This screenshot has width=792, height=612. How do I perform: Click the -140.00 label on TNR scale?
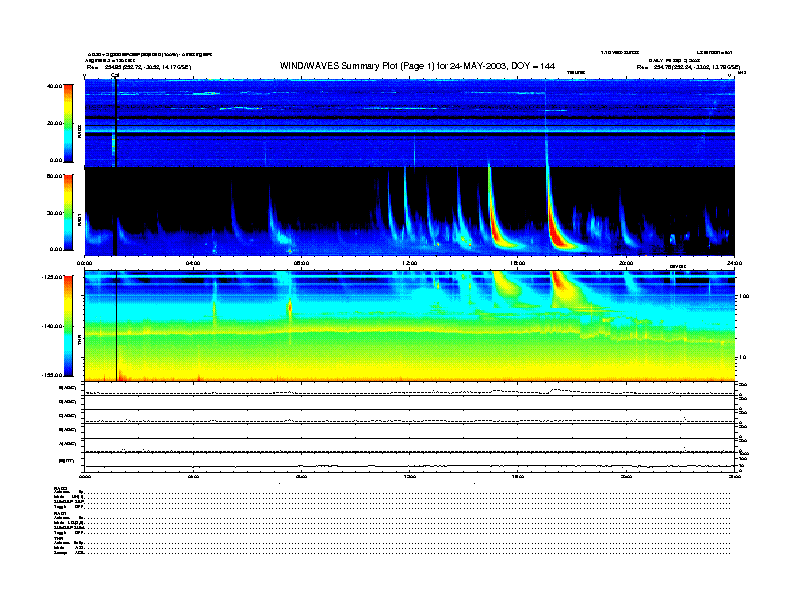tap(52, 326)
